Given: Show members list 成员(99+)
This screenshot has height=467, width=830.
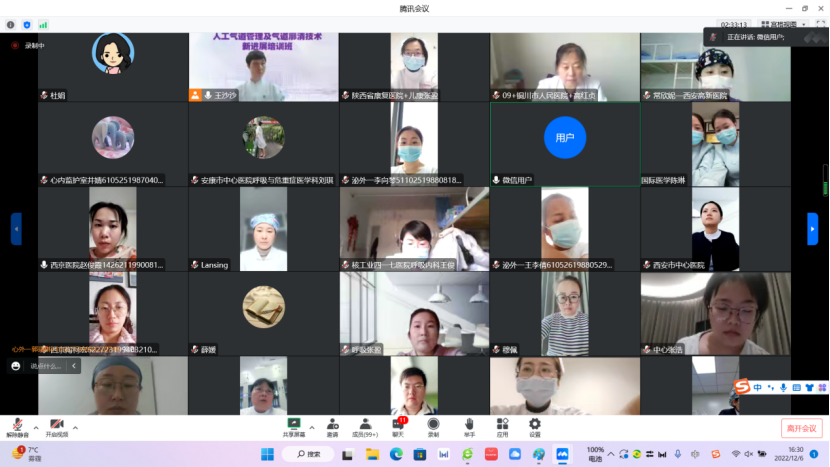Looking at the screenshot, I should coord(365,427).
